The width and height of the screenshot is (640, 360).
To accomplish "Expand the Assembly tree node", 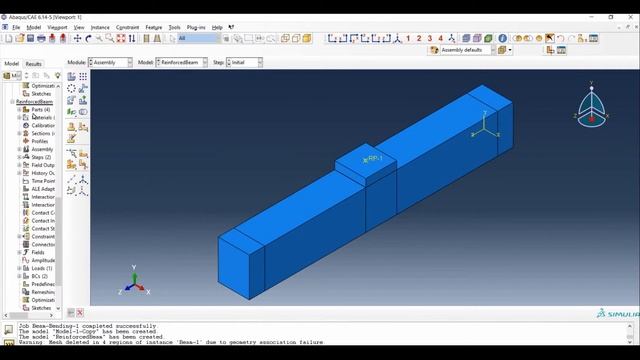I will pos(19,149).
